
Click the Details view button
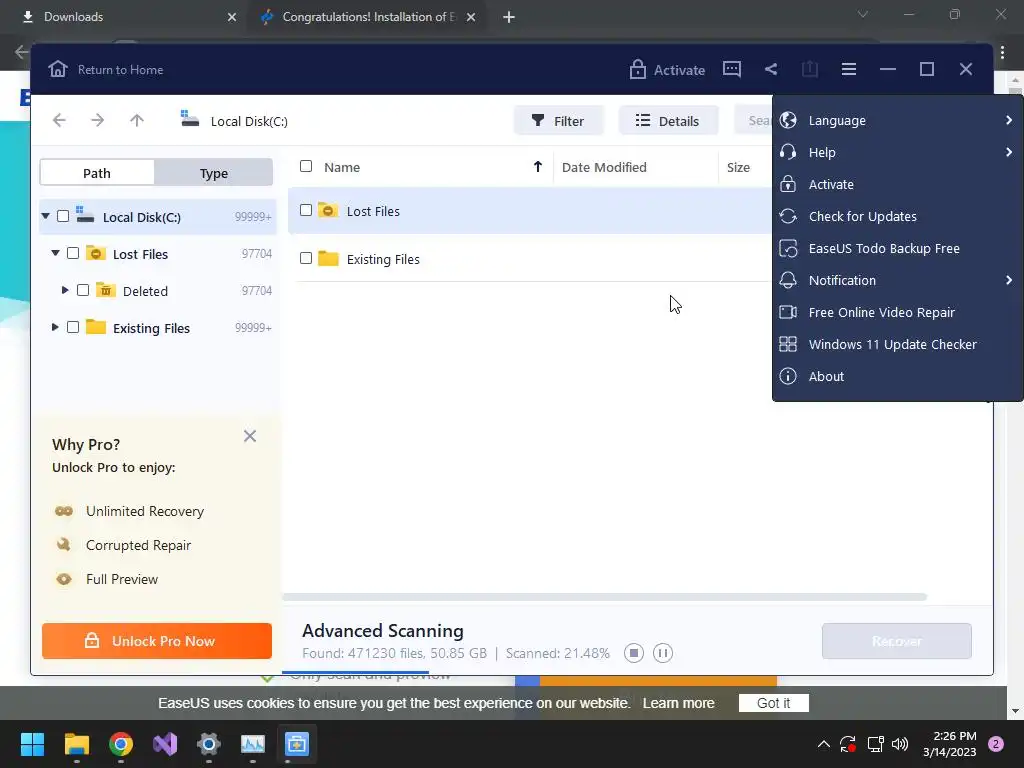[668, 121]
